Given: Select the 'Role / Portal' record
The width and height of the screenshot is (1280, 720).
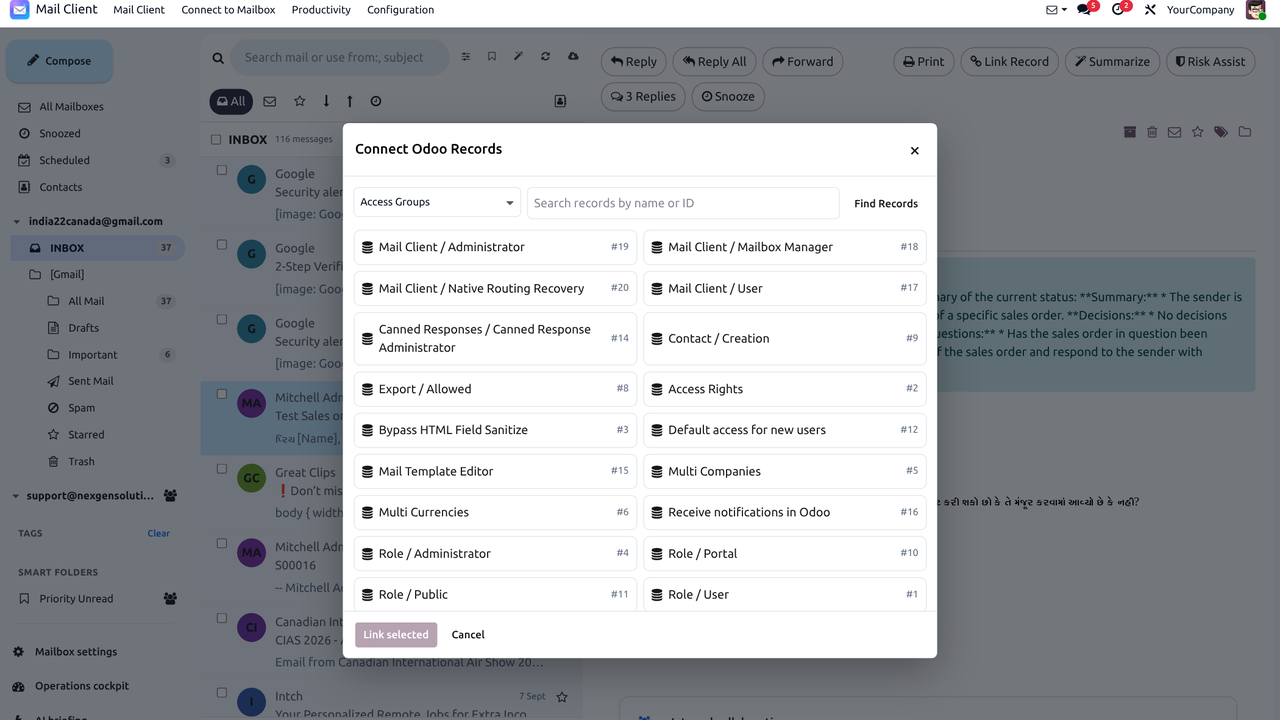Looking at the screenshot, I should click(x=785, y=553).
